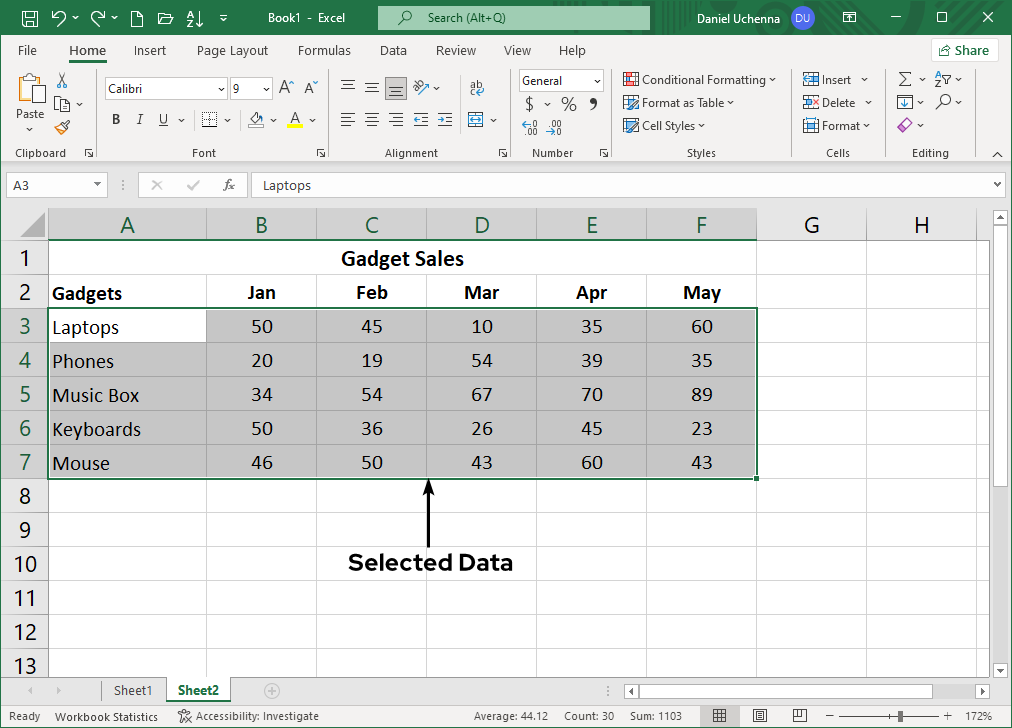Expand the Number Format dropdown showing General
Viewport: 1012px width, 728px height.
tap(595, 80)
